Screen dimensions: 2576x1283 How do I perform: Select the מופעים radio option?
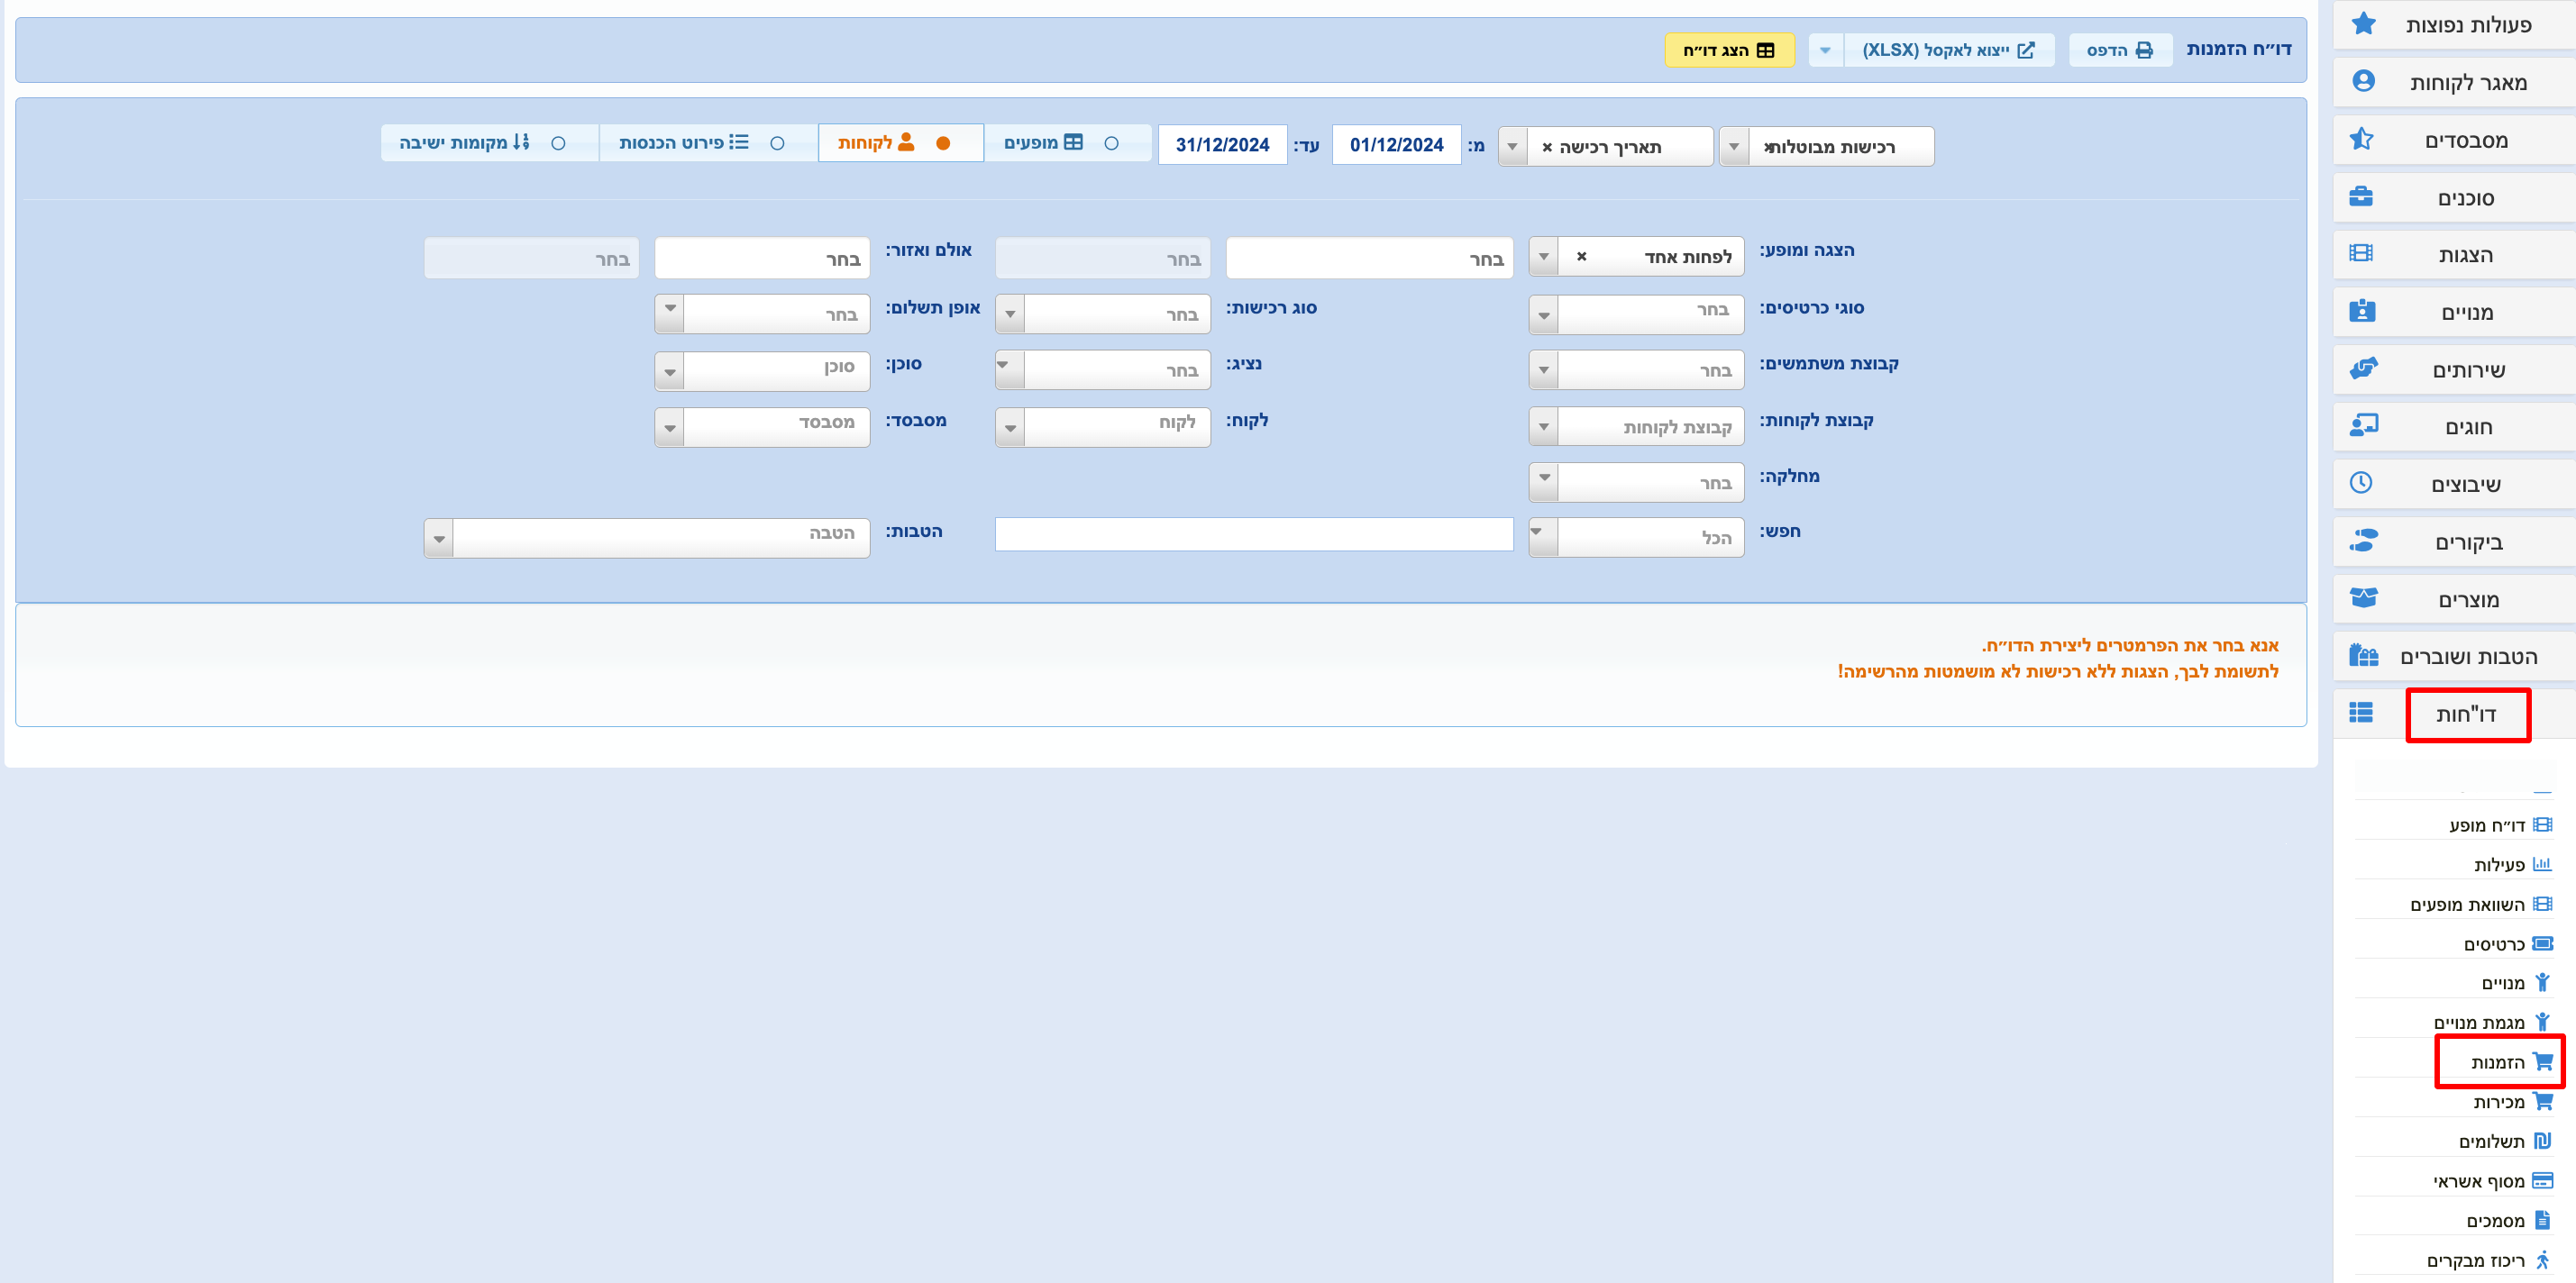point(1111,143)
